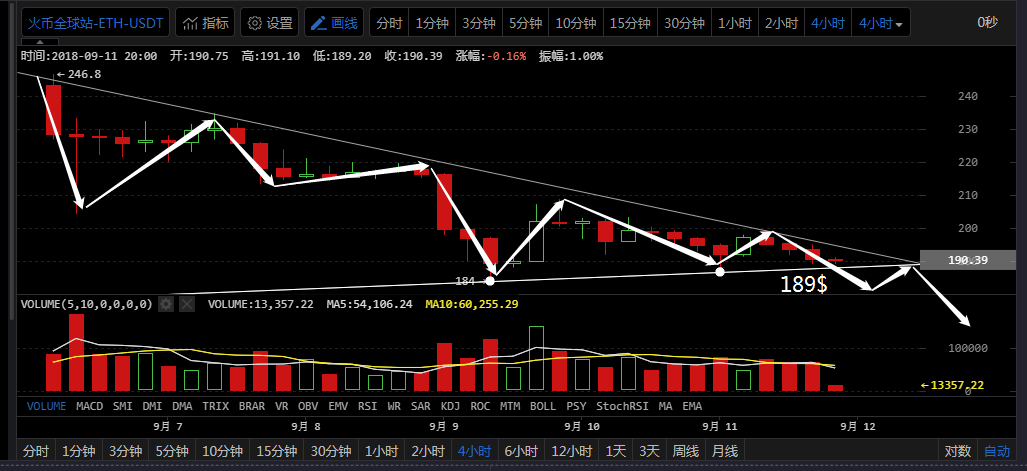Choose 分时 in the bottom period bar
The image size is (1027, 471).
36,451
